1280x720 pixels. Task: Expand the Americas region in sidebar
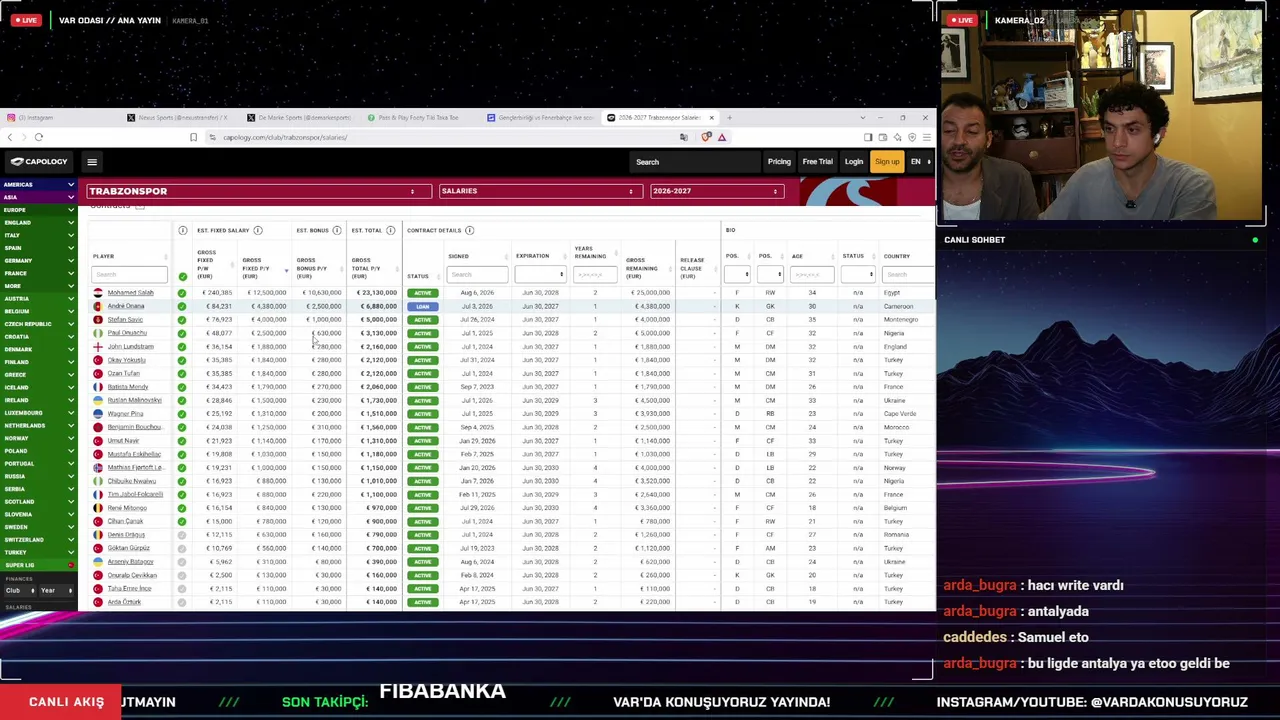[39, 185]
